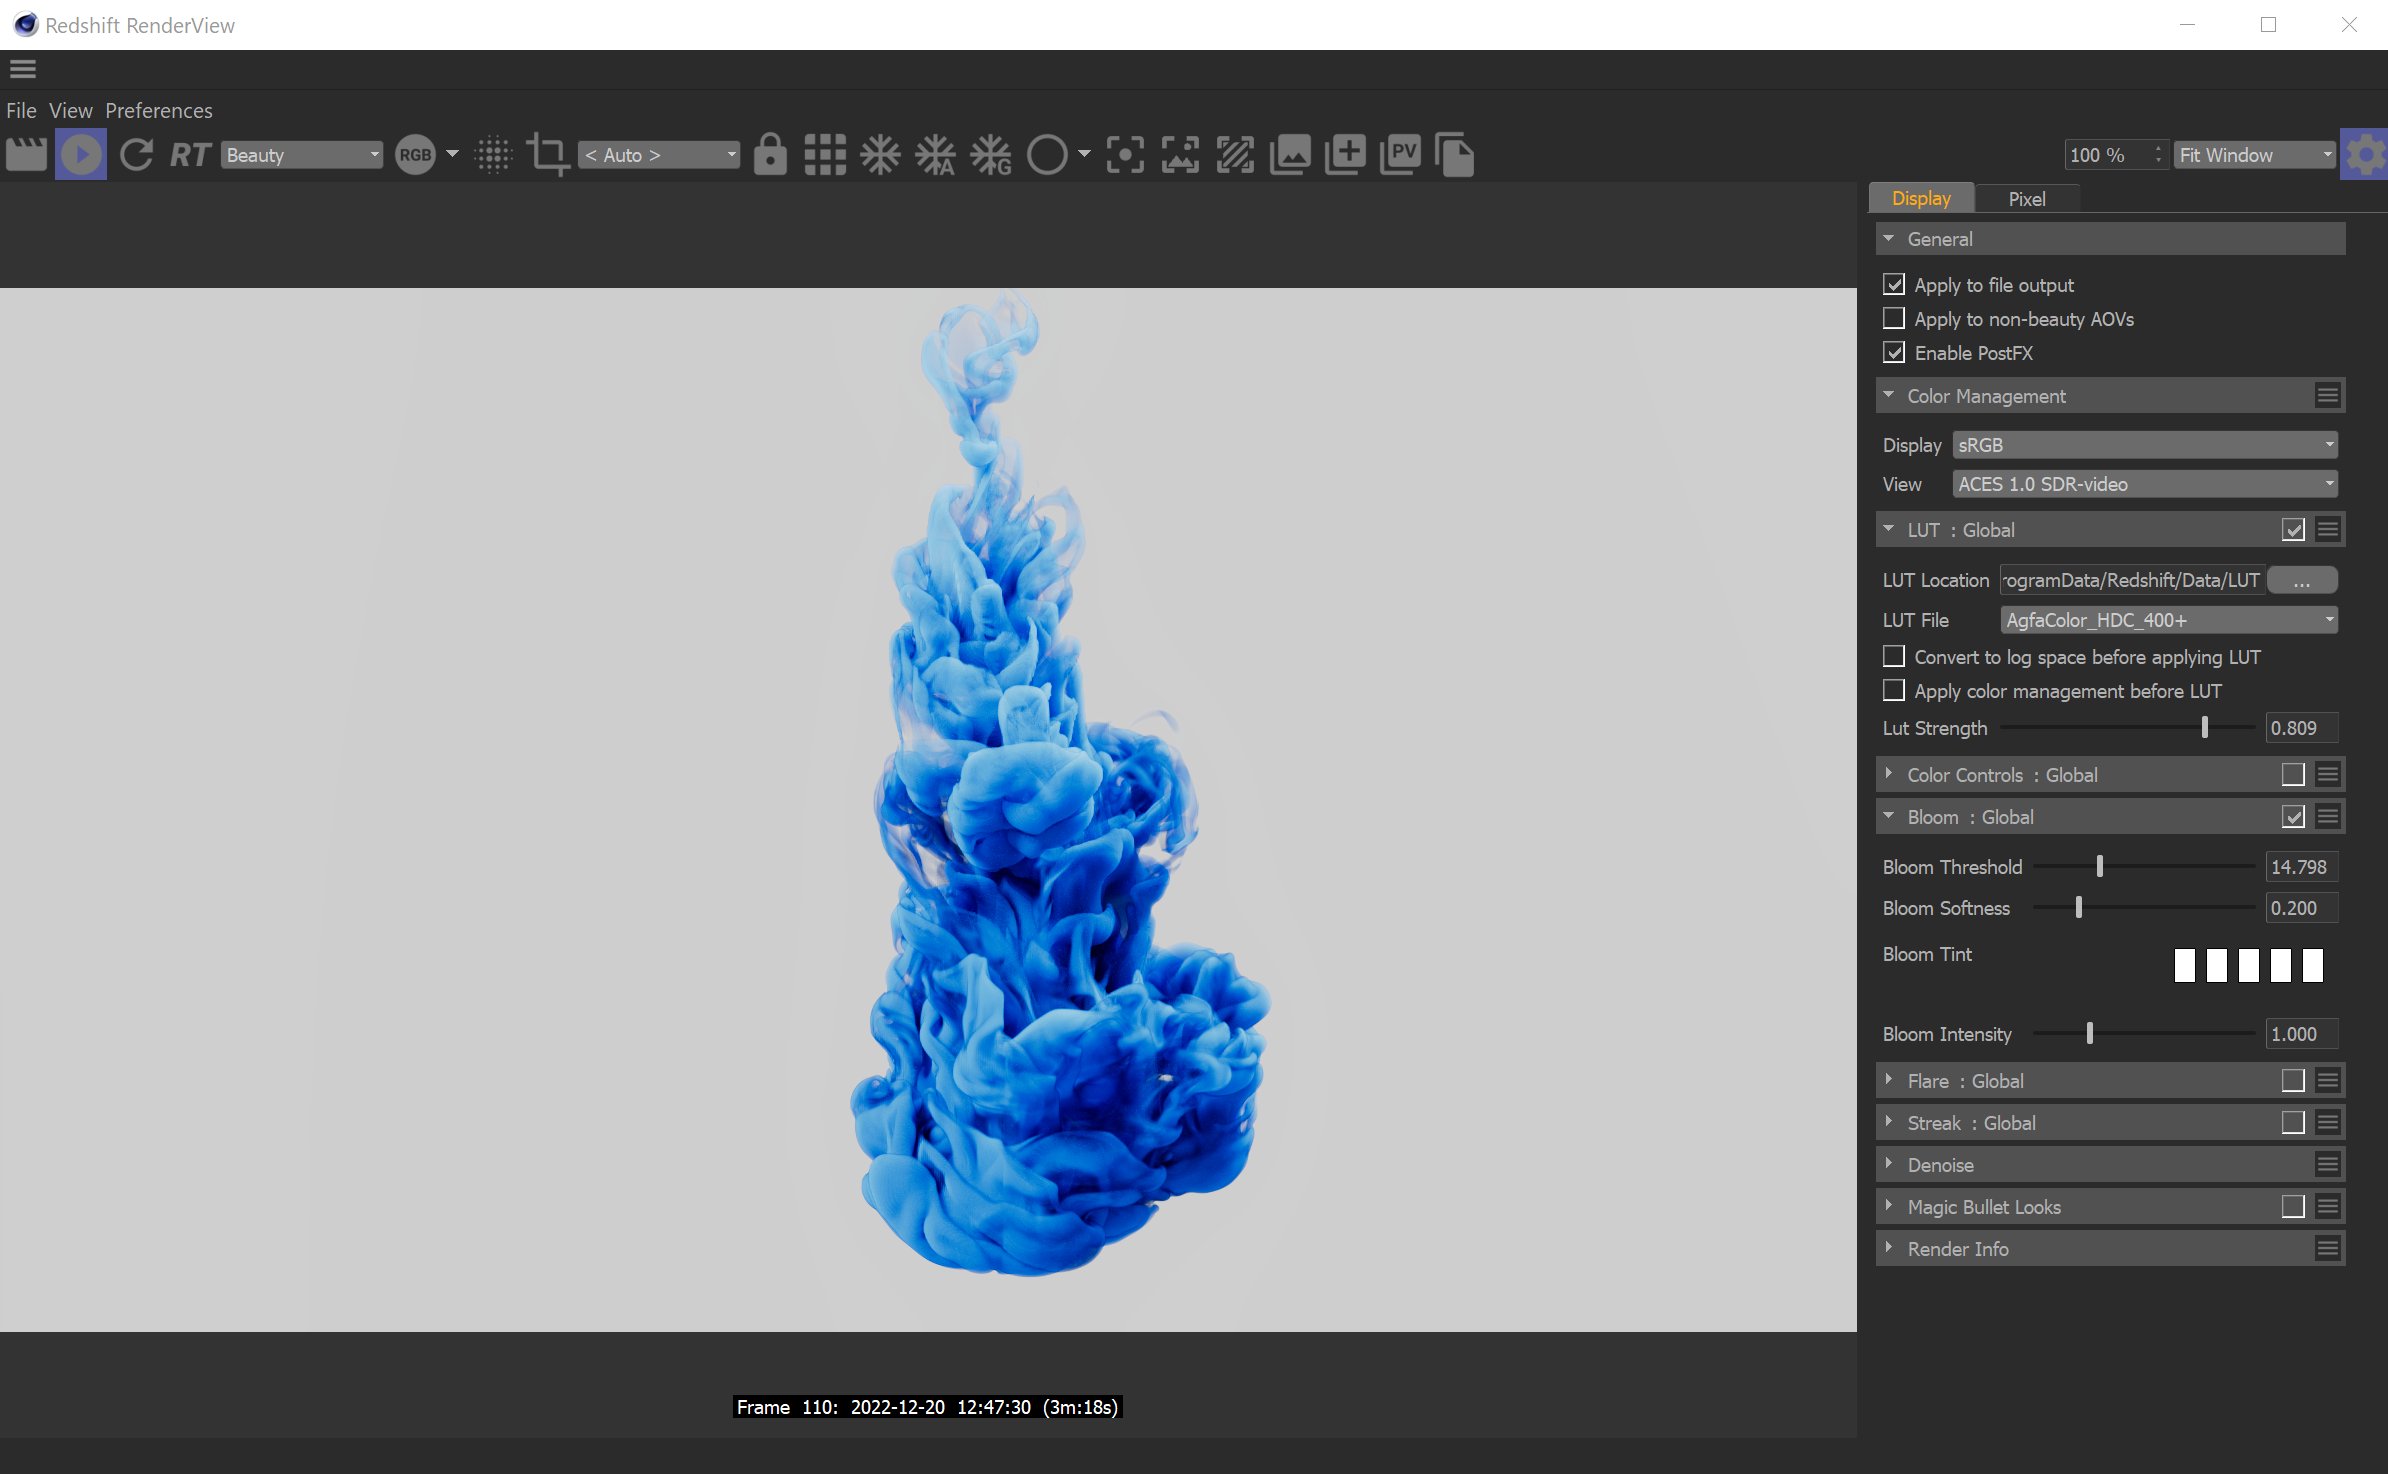The height and width of the screenshot is (1474, 2388).
Task: Collapse the Color Management section
Action: pos(1889,395)
